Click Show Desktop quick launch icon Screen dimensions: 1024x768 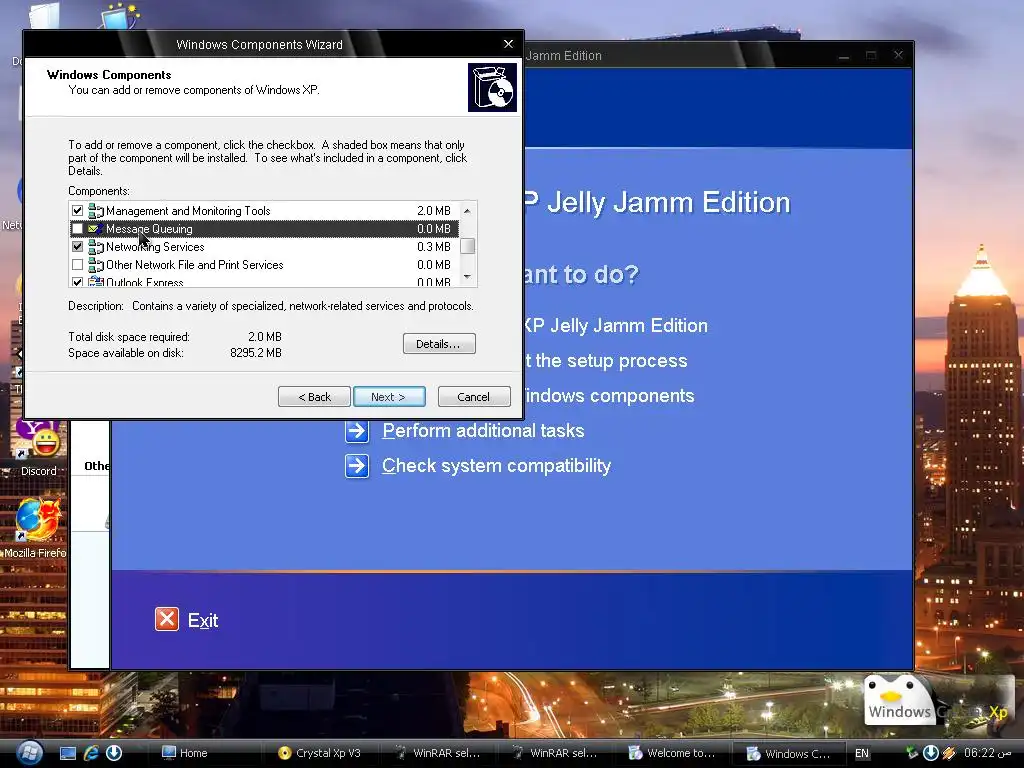pyautogui.click(x=68, y=753)
